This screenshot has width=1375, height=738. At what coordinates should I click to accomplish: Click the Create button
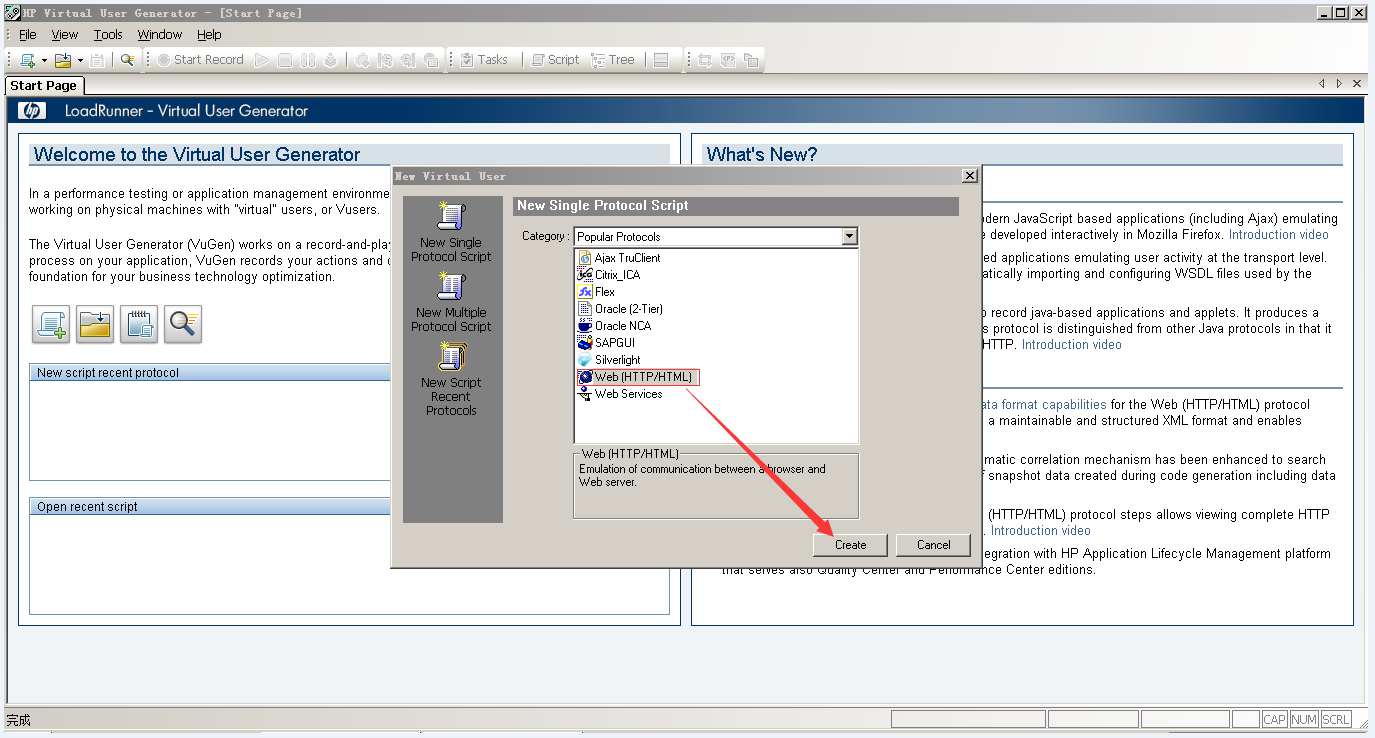(x=850, y=545)
